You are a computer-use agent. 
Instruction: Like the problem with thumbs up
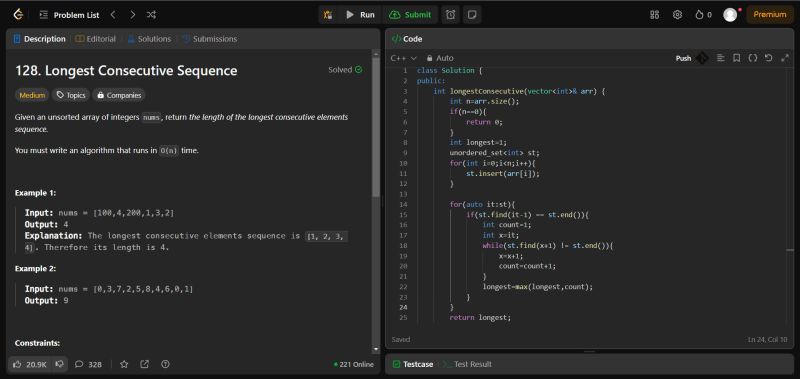point(30,364)
